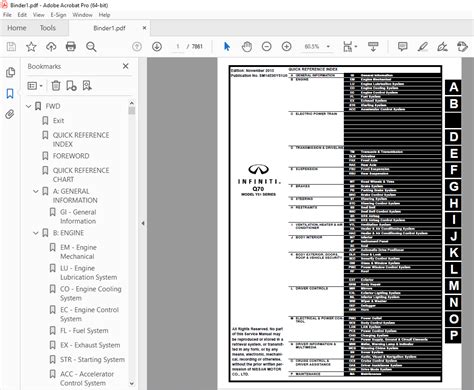Open the Sign document tool

[442, 47]
